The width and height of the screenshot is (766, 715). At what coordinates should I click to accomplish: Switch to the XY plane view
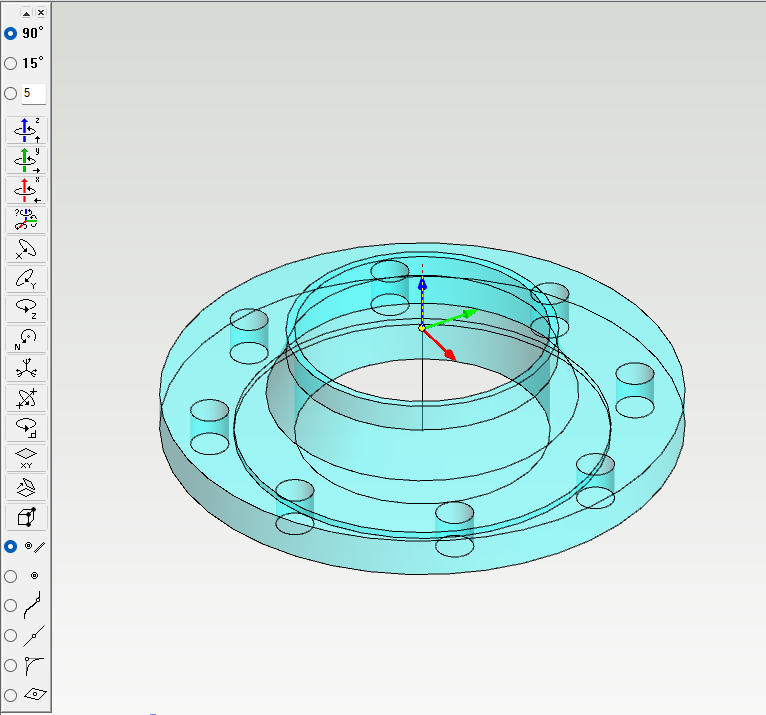pyautogui.click(x=26, y=458)
